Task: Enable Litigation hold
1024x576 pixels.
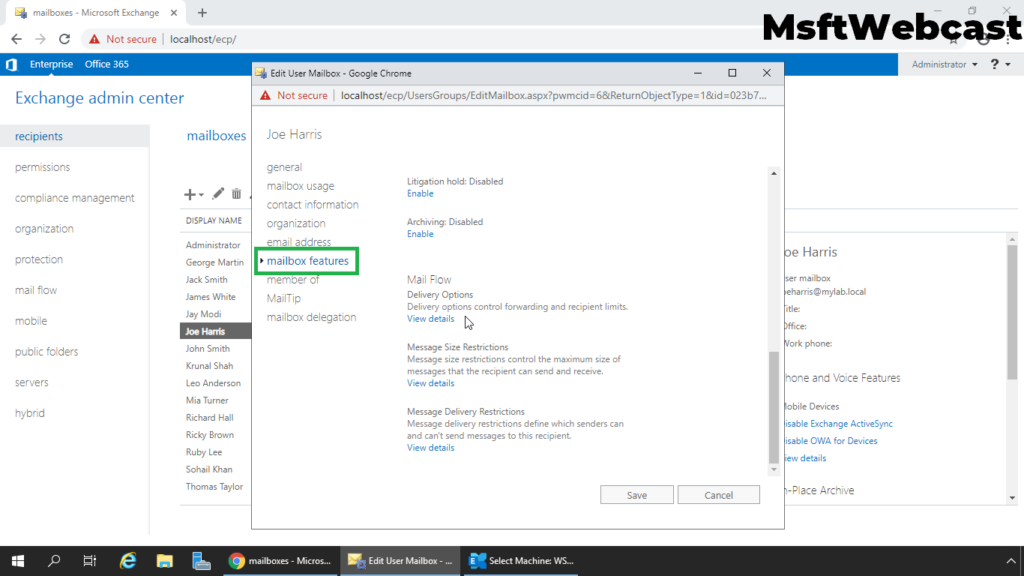Action: point(420,193)
